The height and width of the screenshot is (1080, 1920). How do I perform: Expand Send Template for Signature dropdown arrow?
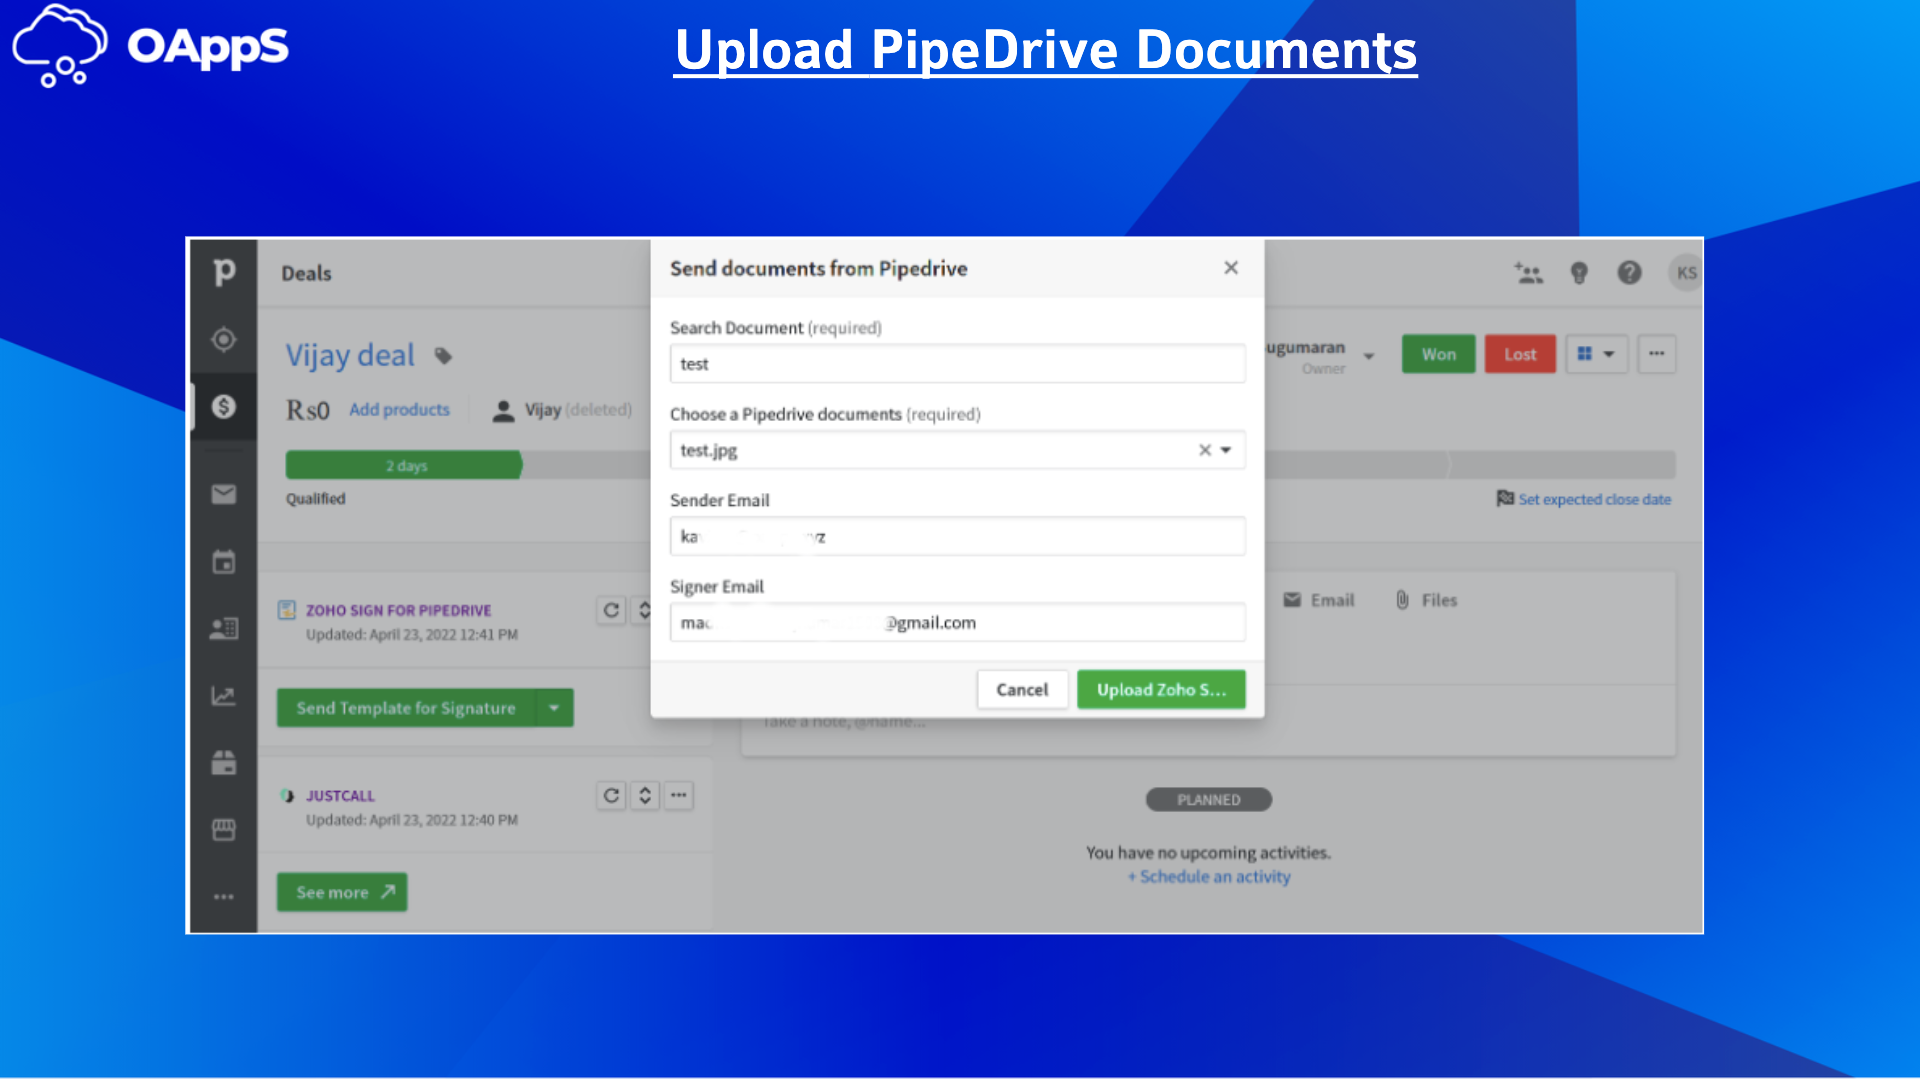click(x=554, y=708)
